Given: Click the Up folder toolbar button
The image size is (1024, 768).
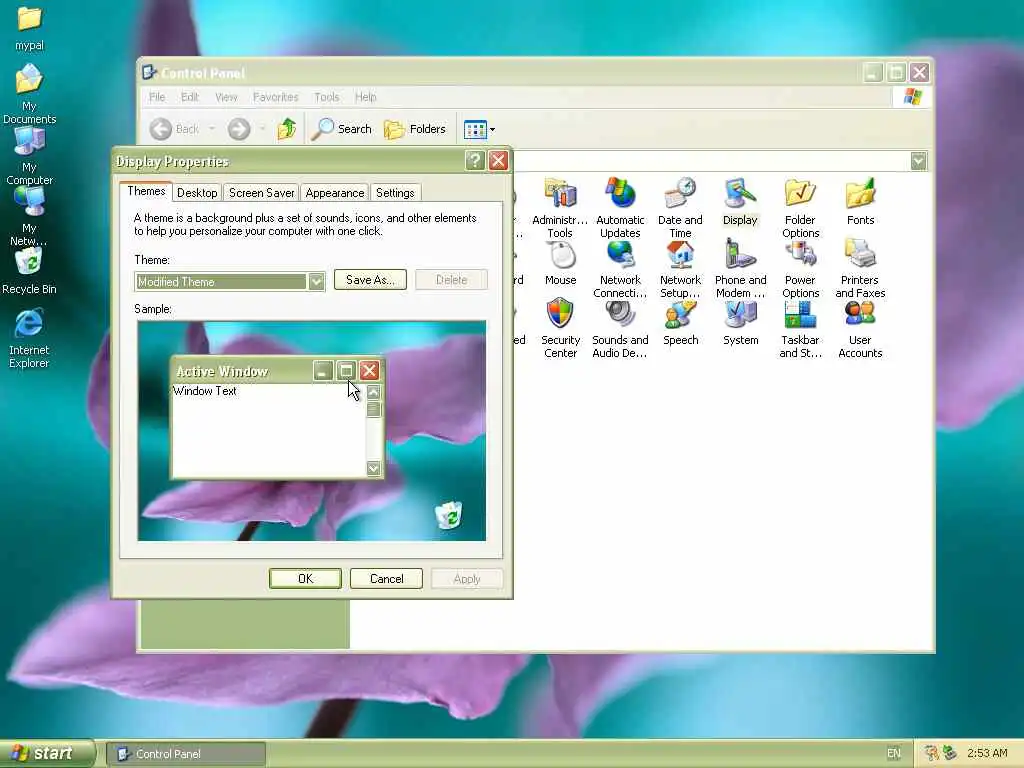Looking at the screenshot, I should tap(287, 129).
